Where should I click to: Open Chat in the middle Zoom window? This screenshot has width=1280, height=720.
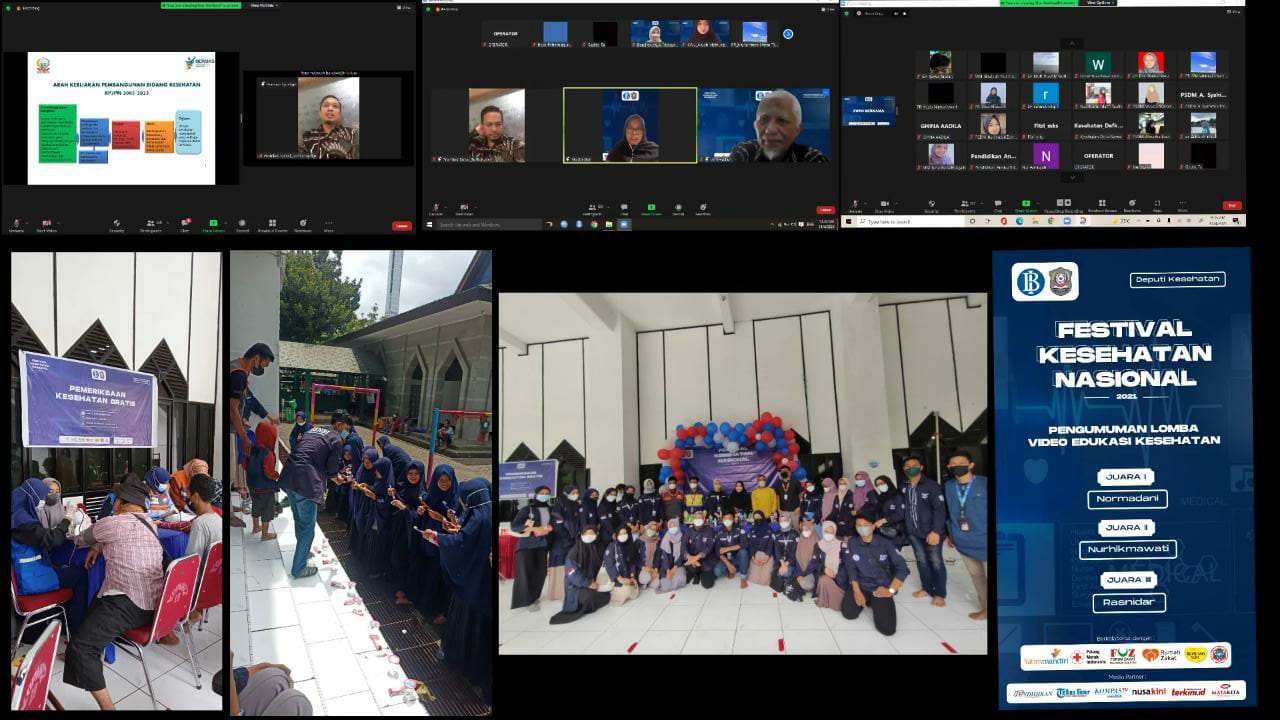(624, 211)
